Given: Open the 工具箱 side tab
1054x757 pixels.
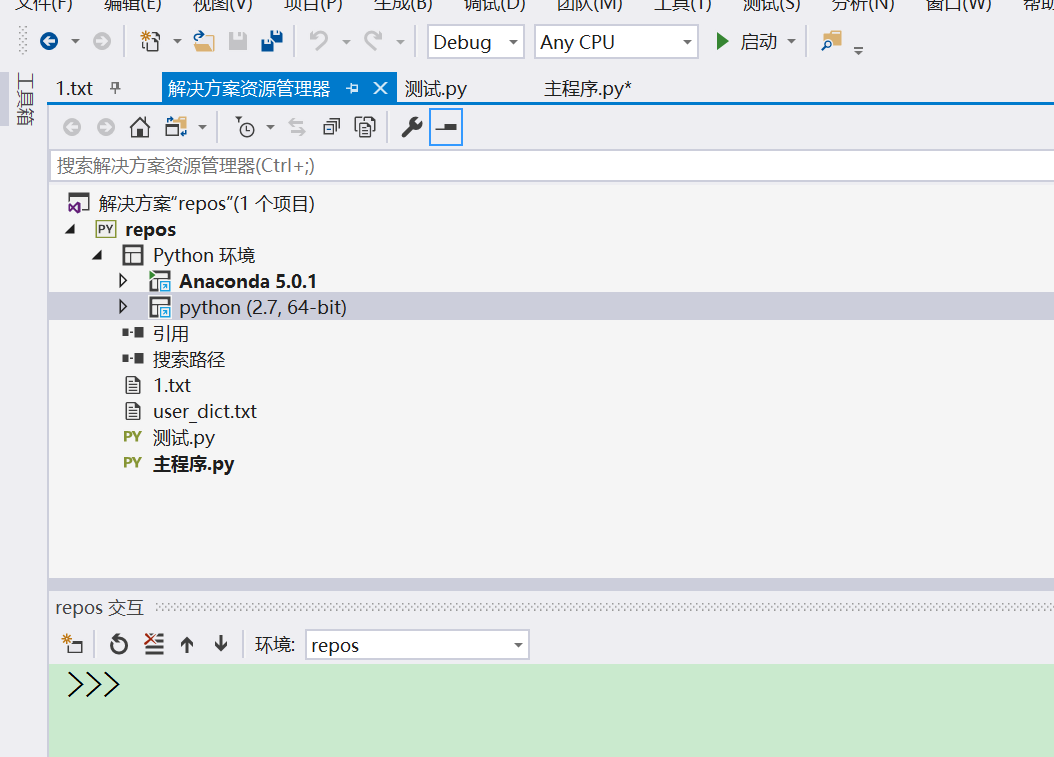Looking at the screenshot, I should [x=24, y=99].
